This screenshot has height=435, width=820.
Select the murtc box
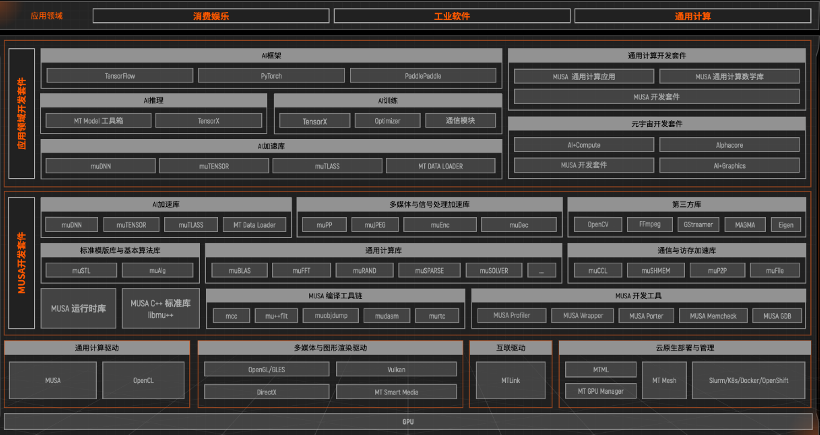(x=437, y=316)
